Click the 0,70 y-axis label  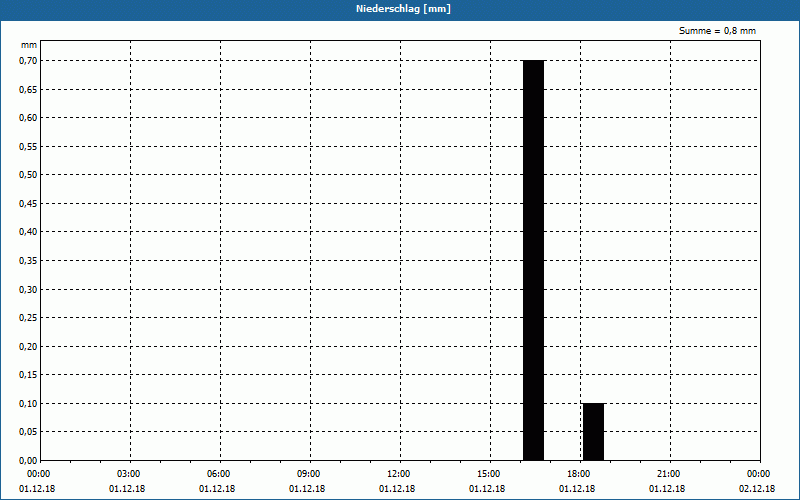(27, 60)
